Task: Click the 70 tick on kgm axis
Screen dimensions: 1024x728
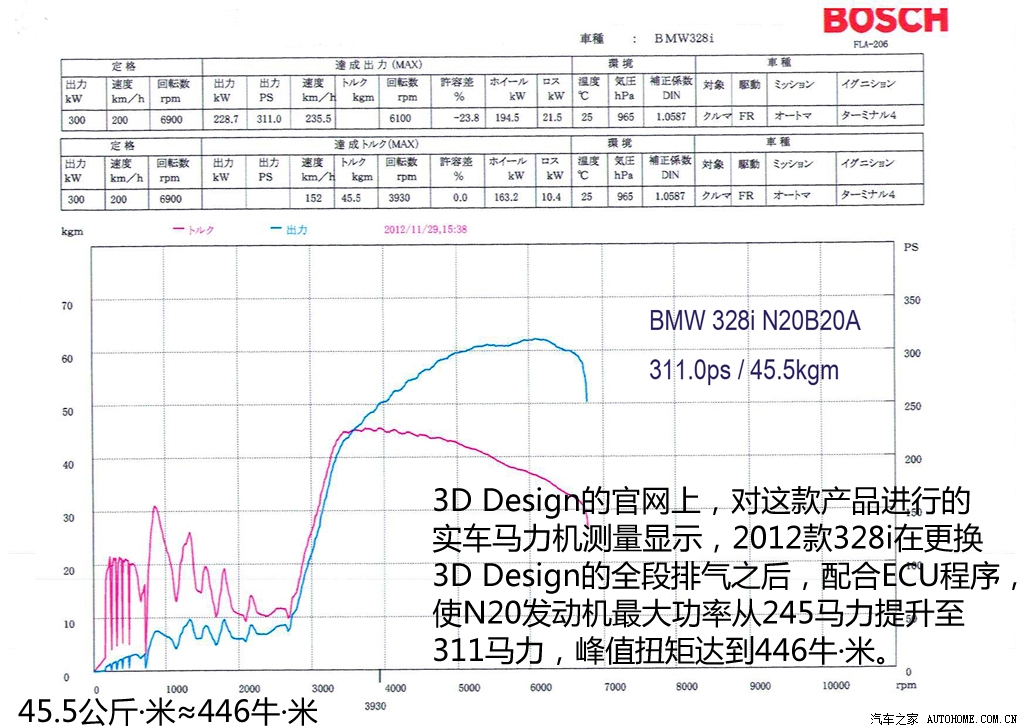Action: 67,306
